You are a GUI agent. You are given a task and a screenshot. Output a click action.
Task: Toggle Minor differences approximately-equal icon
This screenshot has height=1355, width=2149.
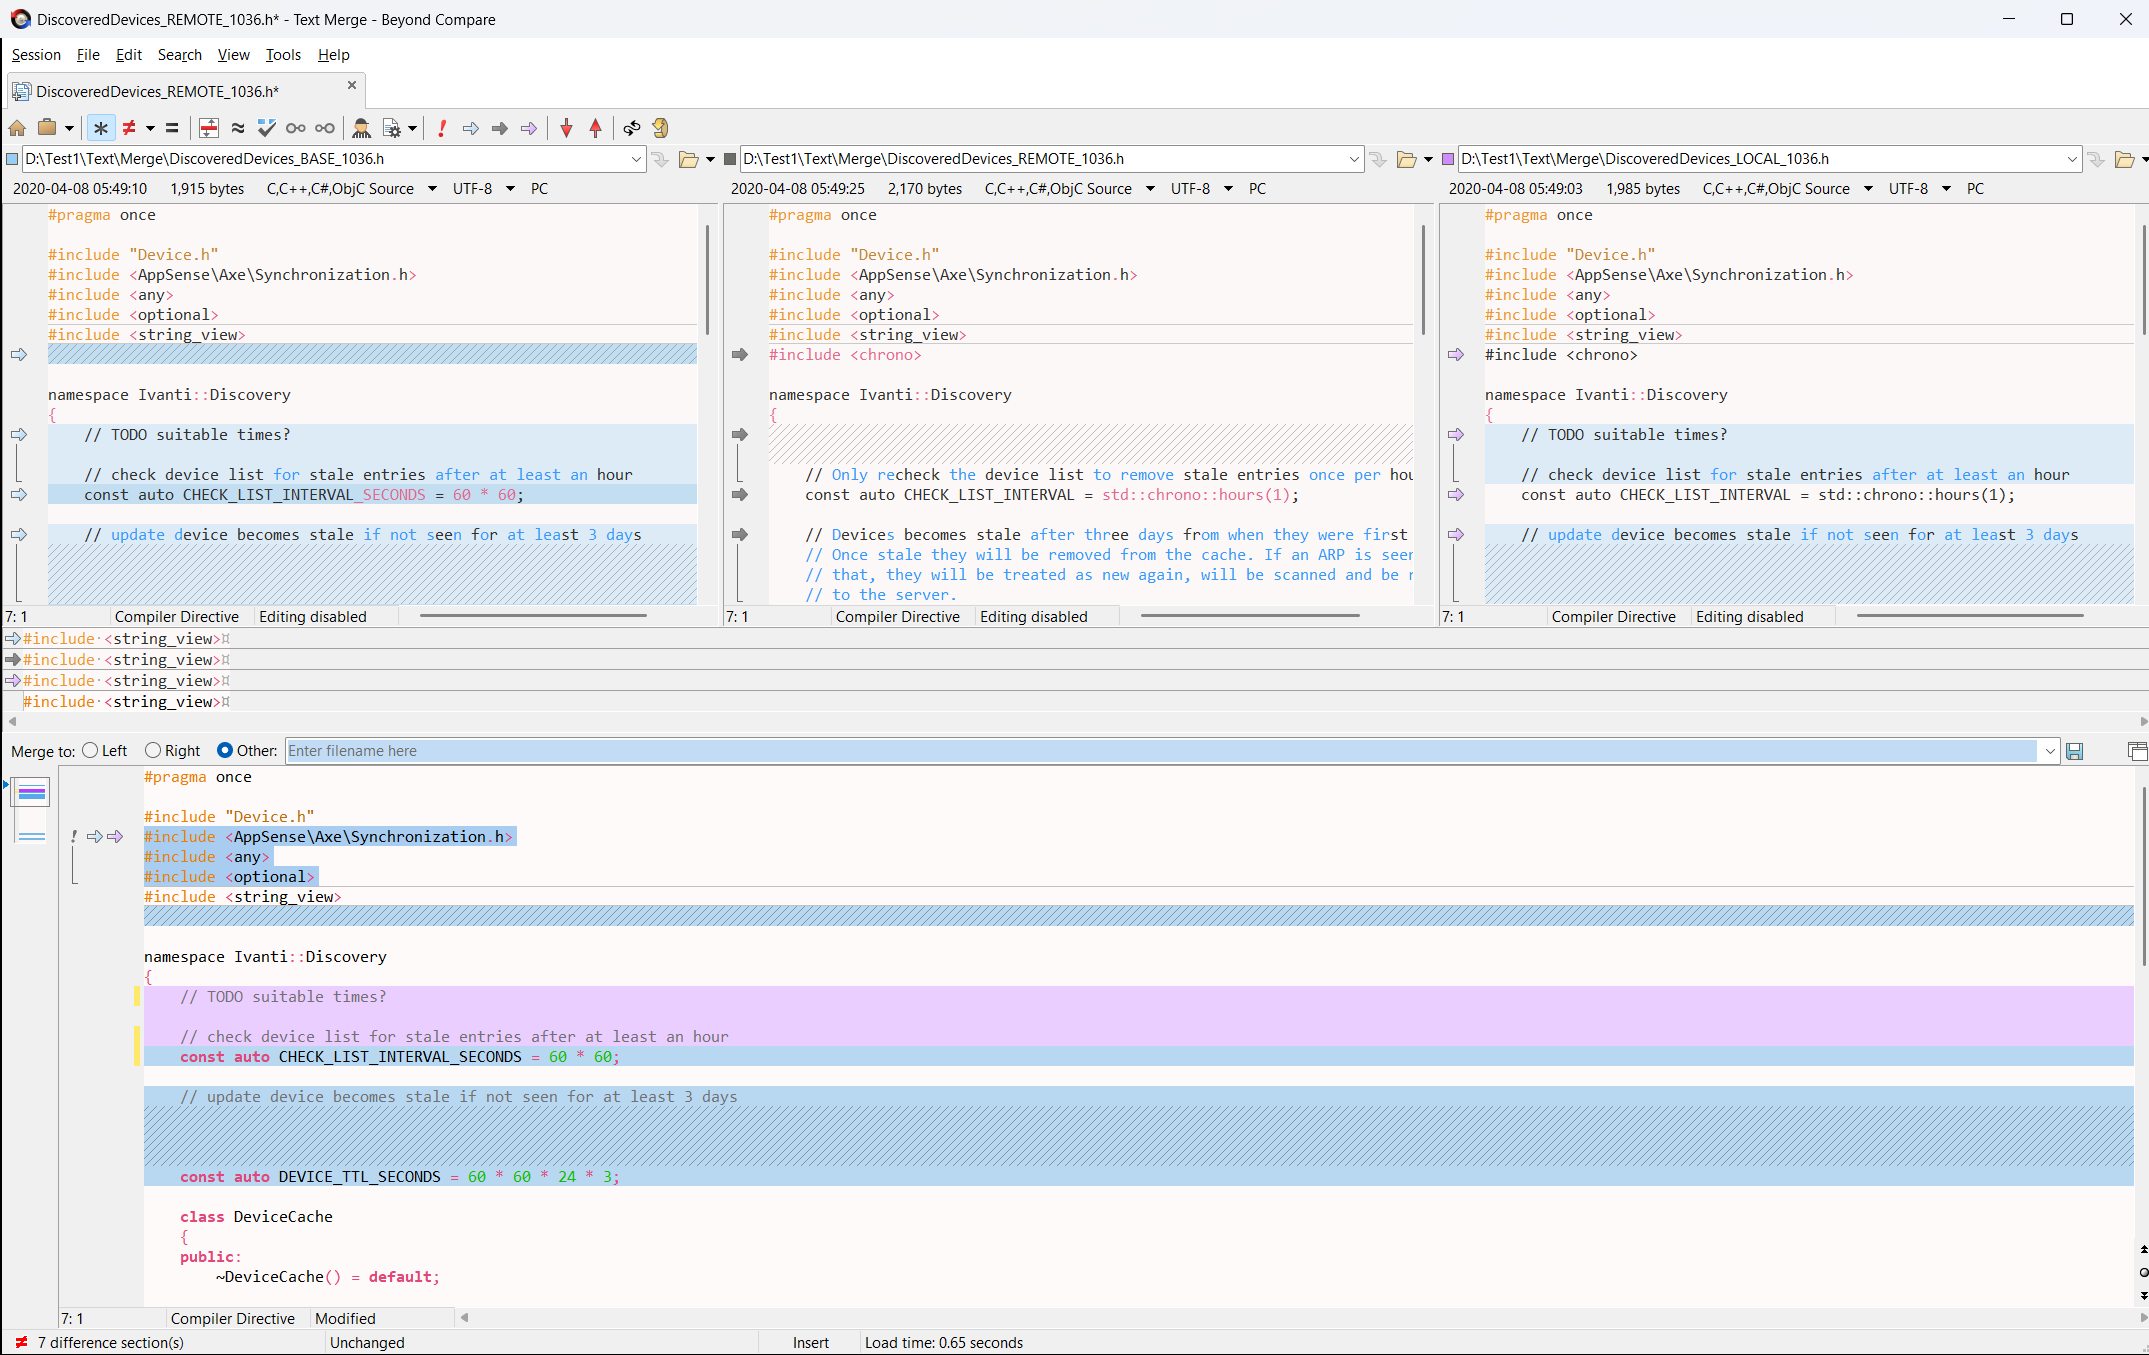pyautogui.click(x=238, y=128)
